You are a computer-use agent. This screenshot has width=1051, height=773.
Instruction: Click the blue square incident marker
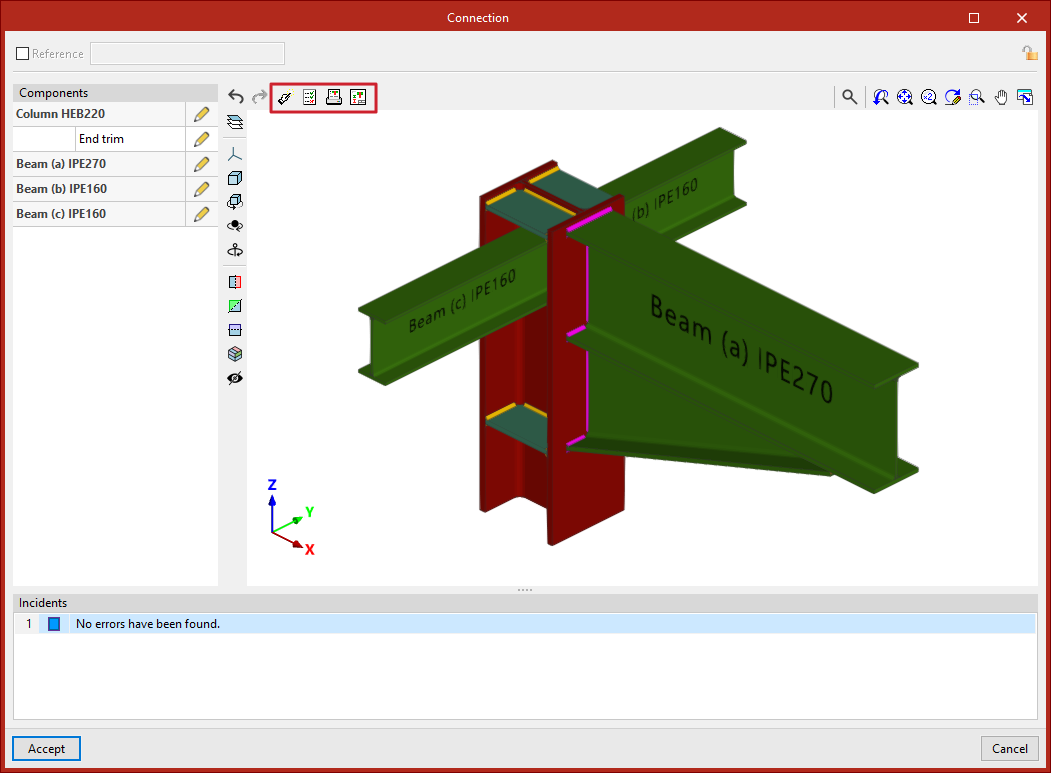(54, 624)
